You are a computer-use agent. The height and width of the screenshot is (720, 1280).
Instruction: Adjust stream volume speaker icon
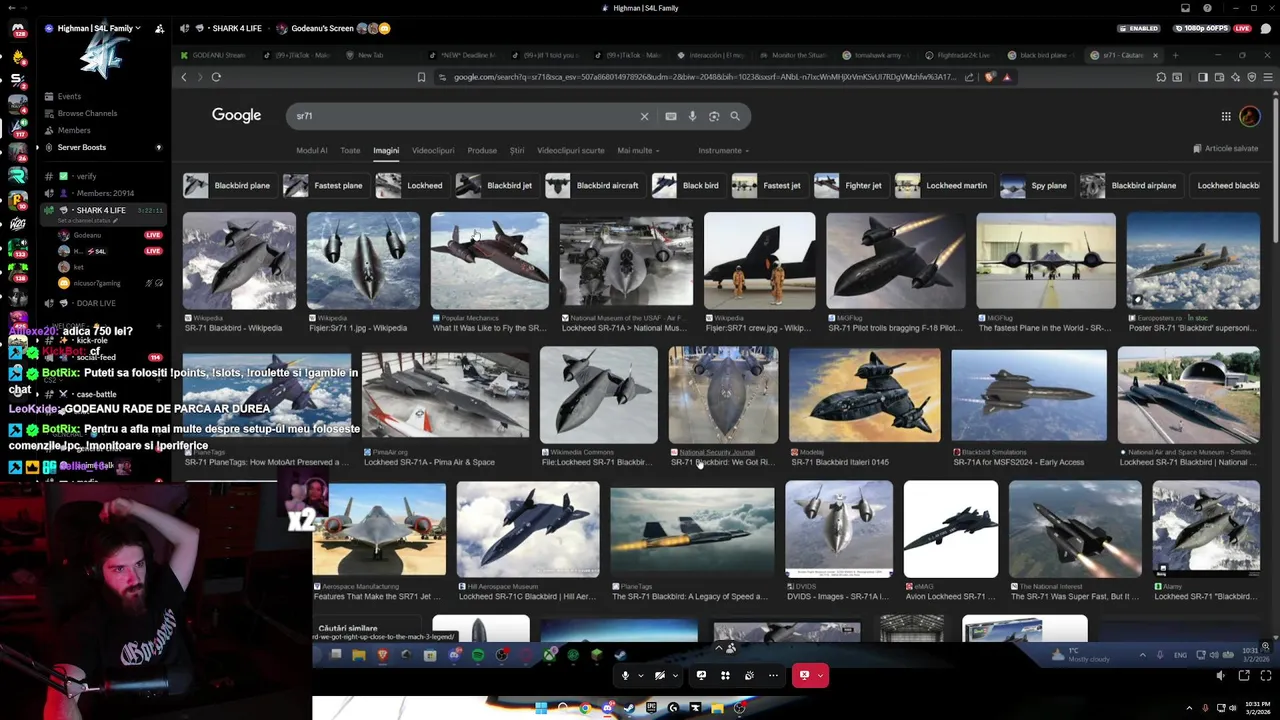1220,676
